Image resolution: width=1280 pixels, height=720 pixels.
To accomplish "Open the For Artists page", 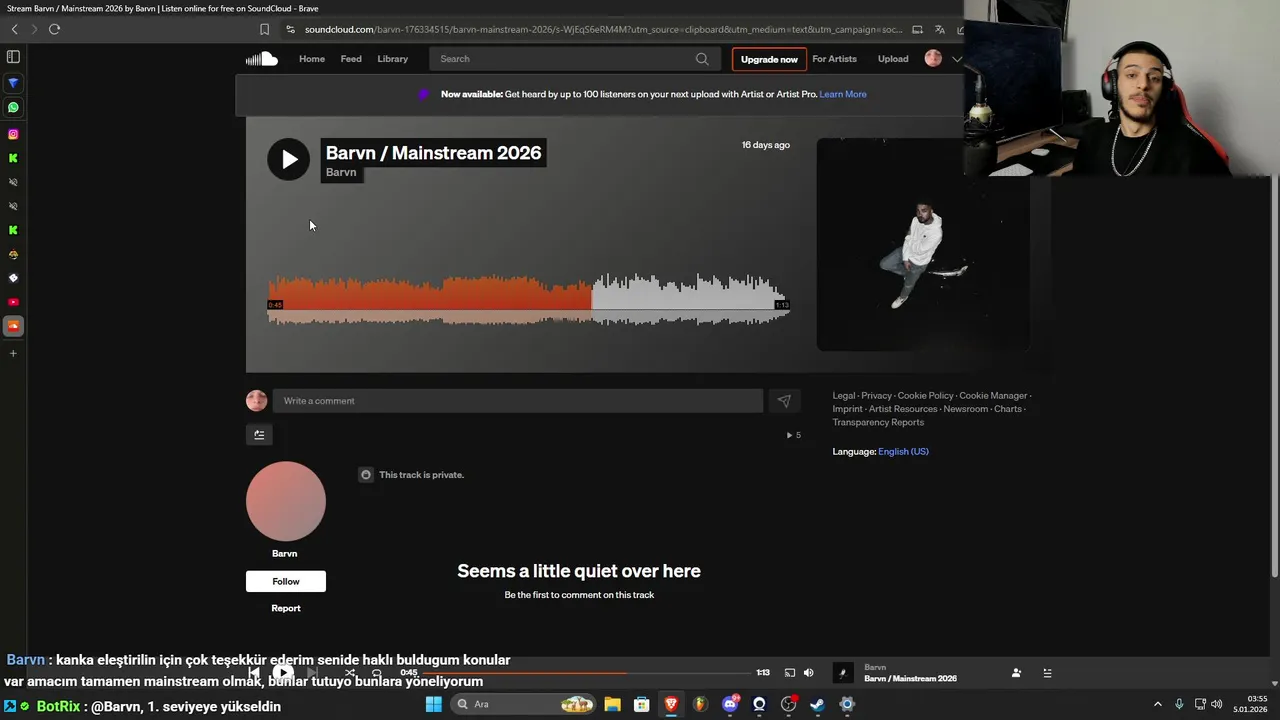I will (x=834, y=59).
